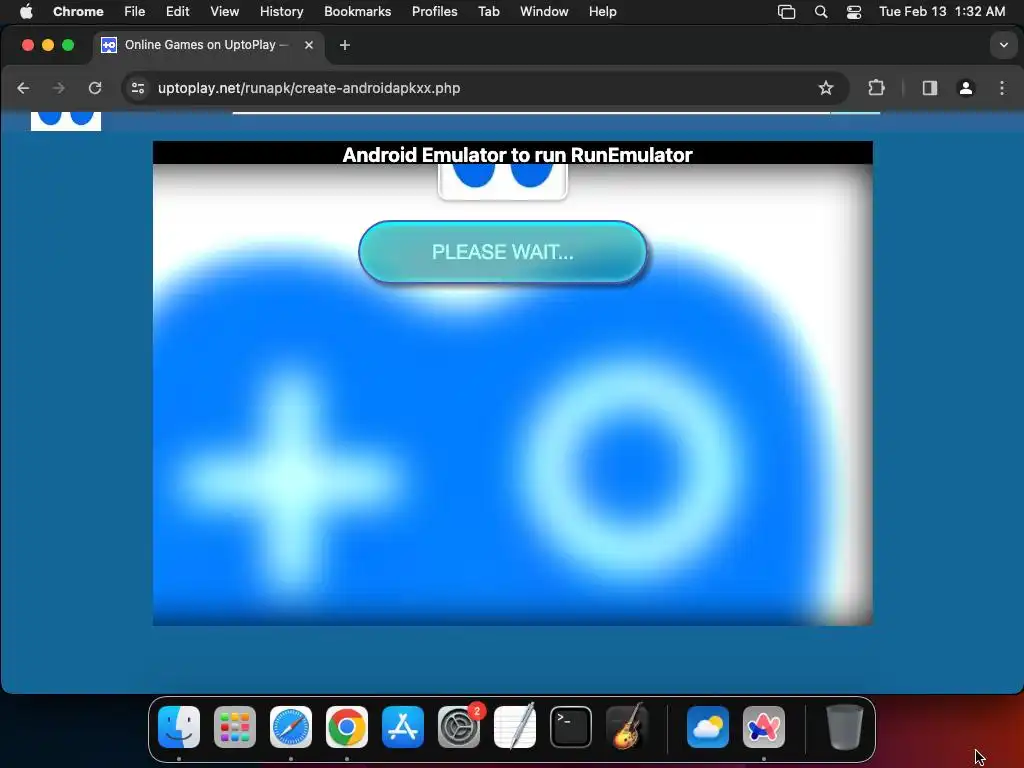Open the View menu

point(224,12)
